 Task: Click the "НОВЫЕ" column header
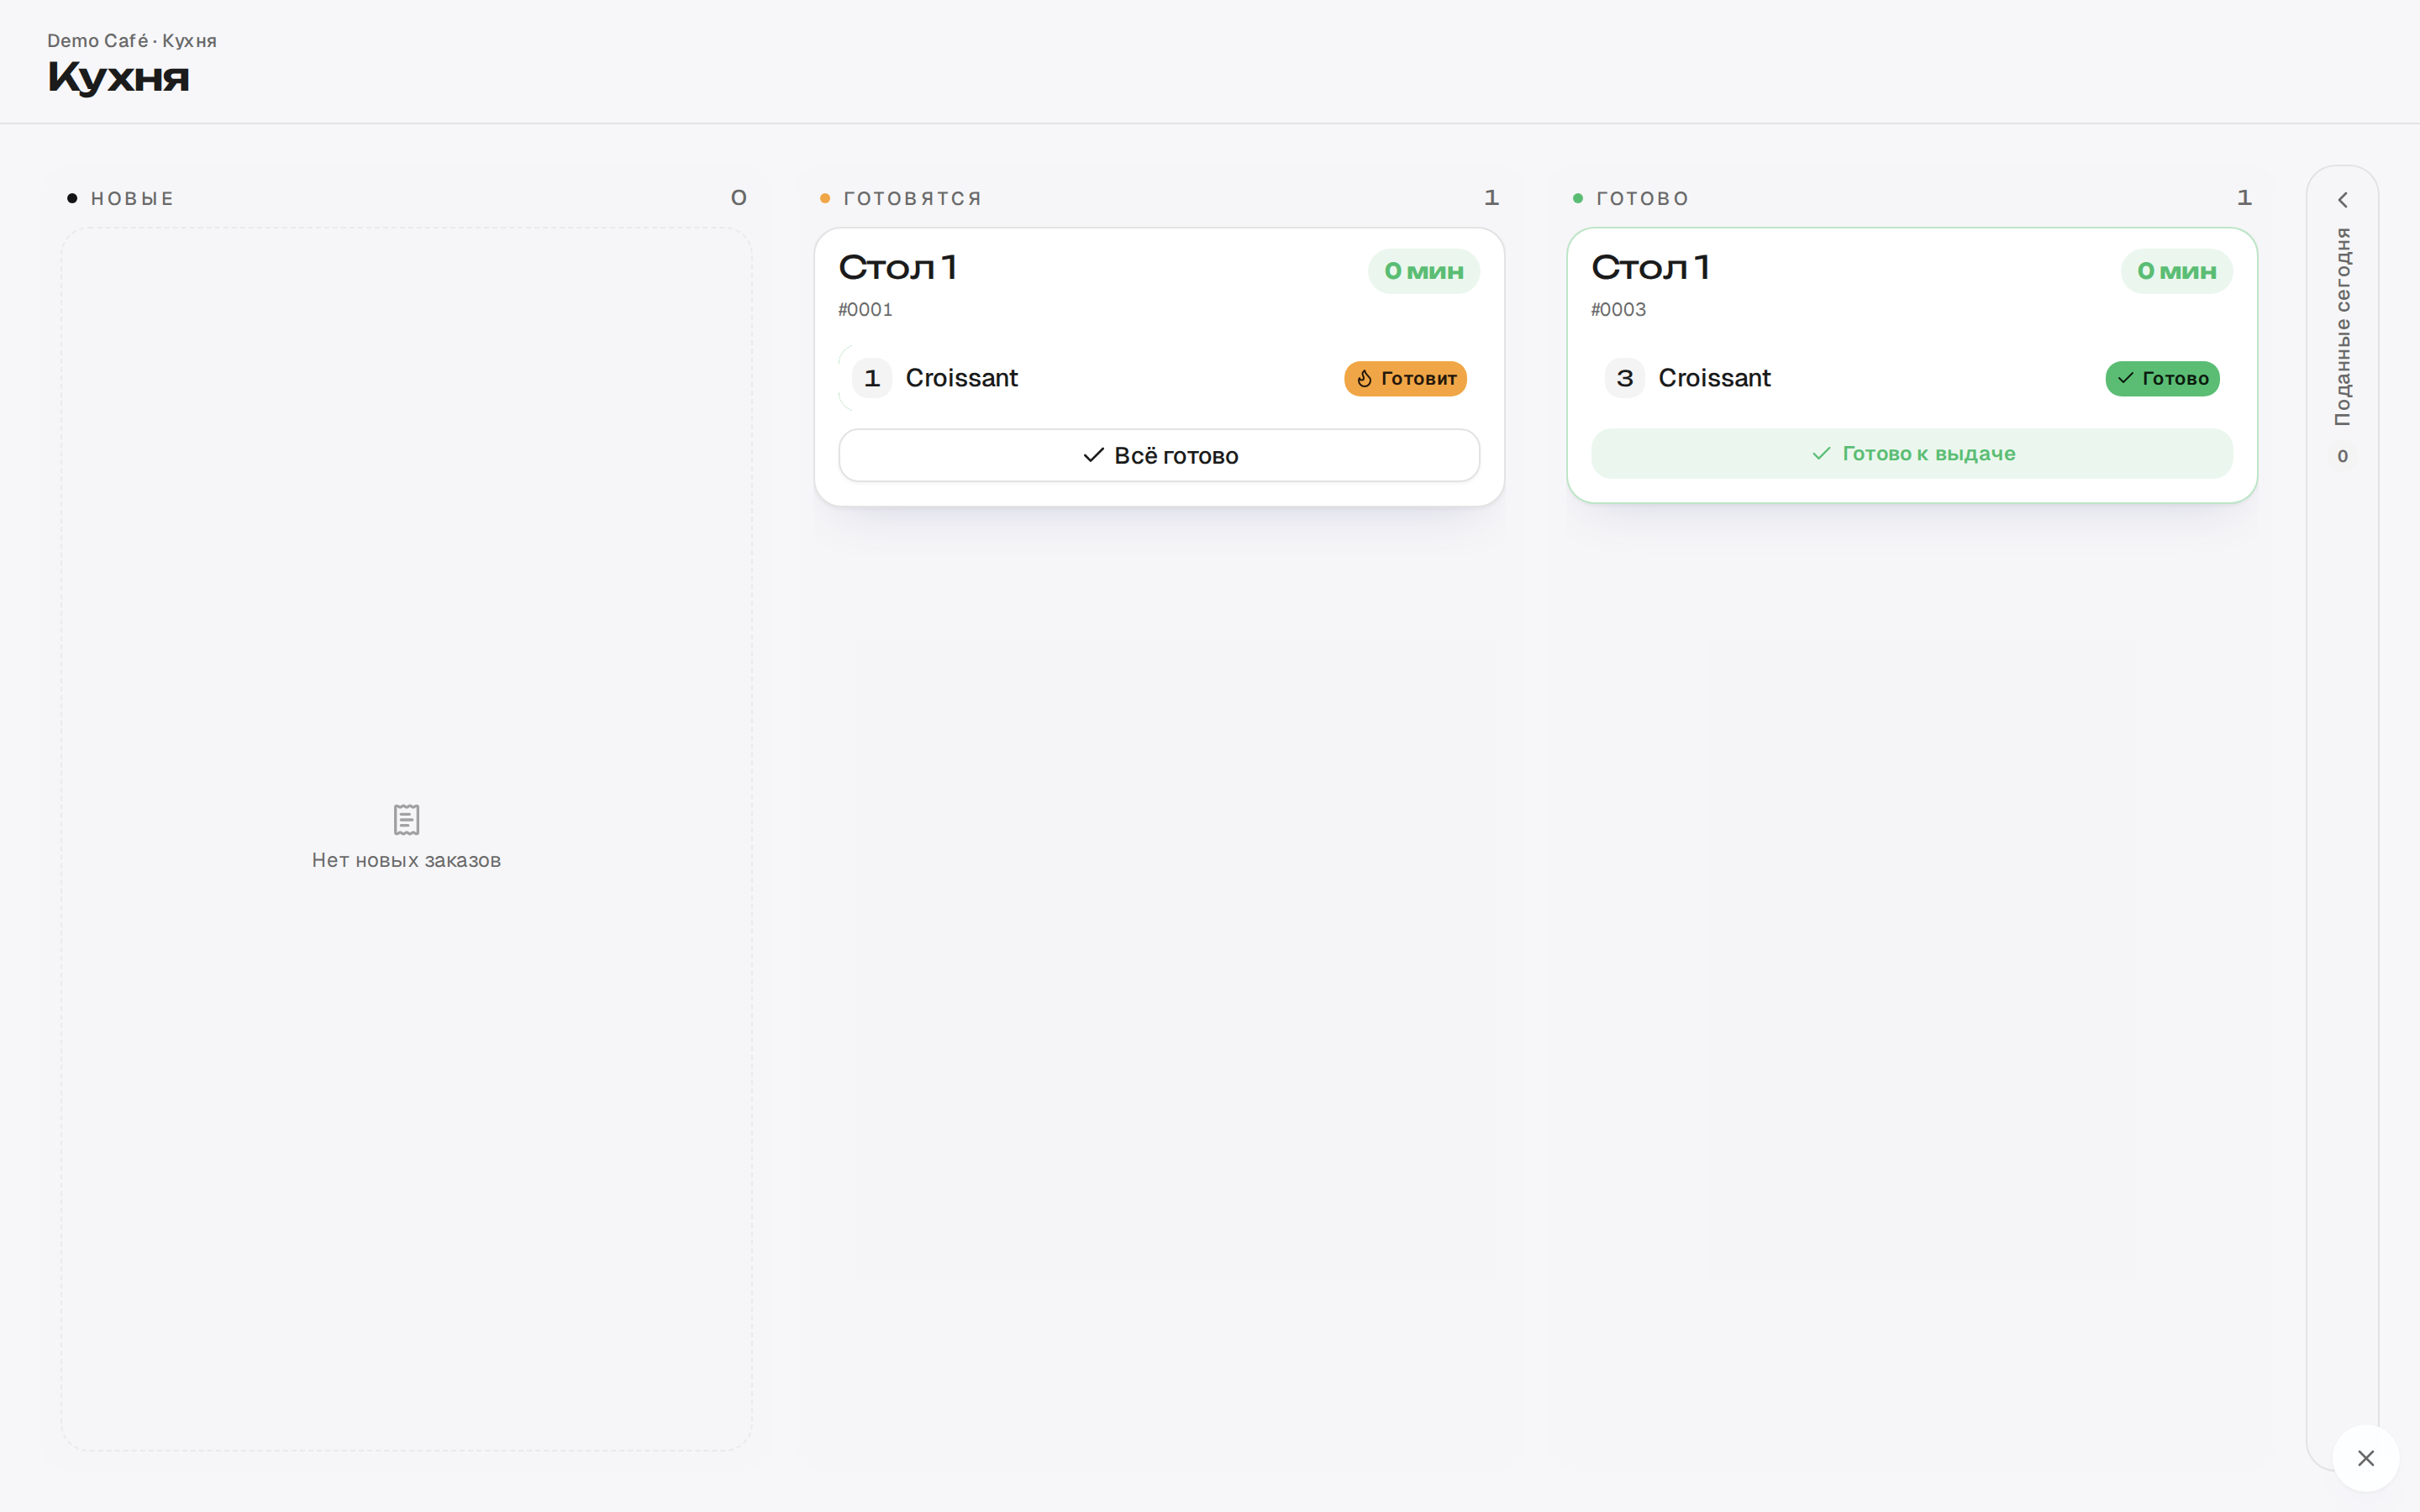pos(132,198)
